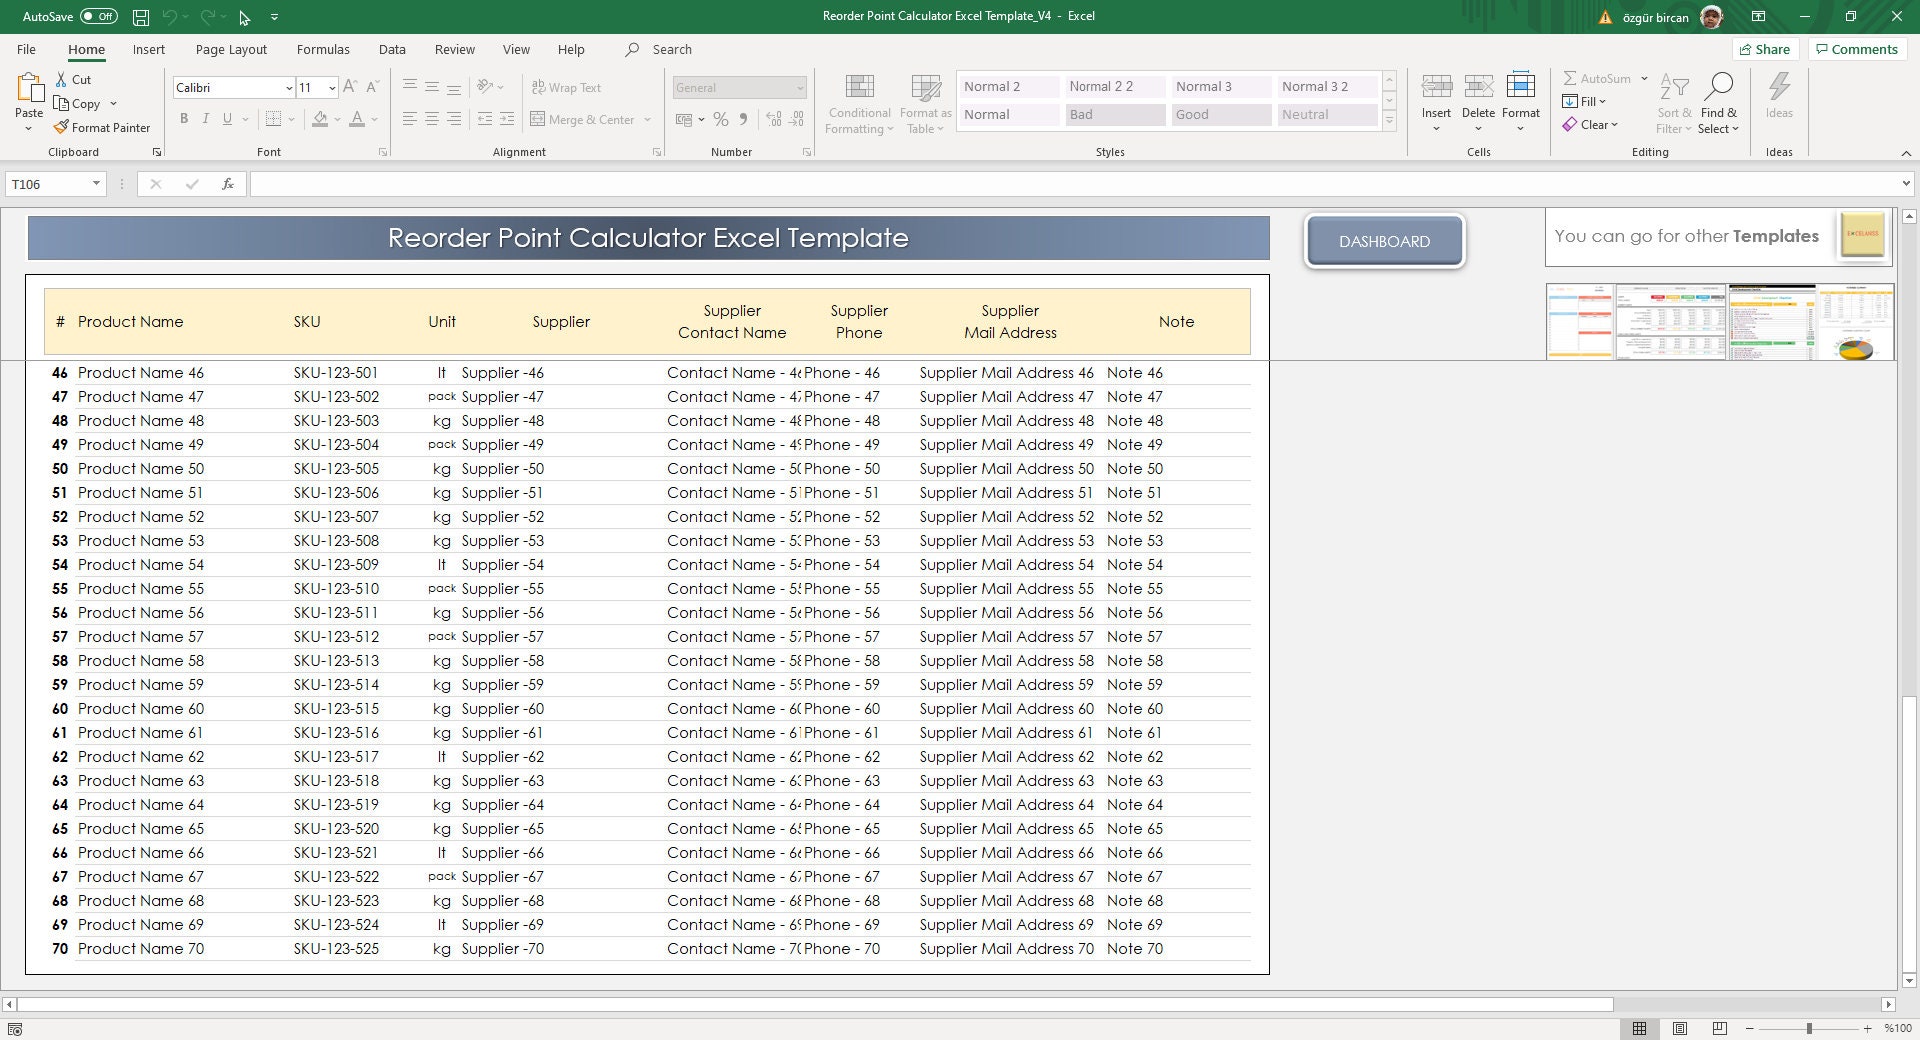This screenshot has width=1920, height=1040.
Task: Collapse the ribbon
Action: [x=1906, y=153]
